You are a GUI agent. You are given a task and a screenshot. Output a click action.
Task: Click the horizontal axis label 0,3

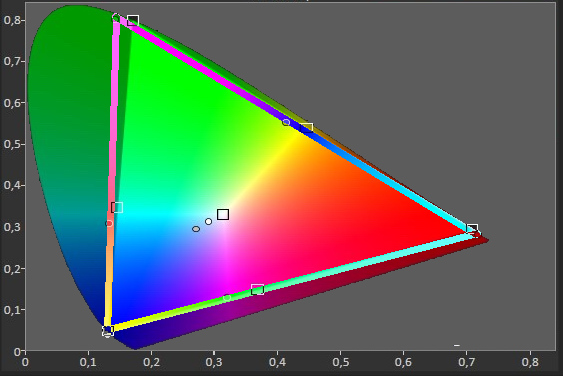pos(214,362)
